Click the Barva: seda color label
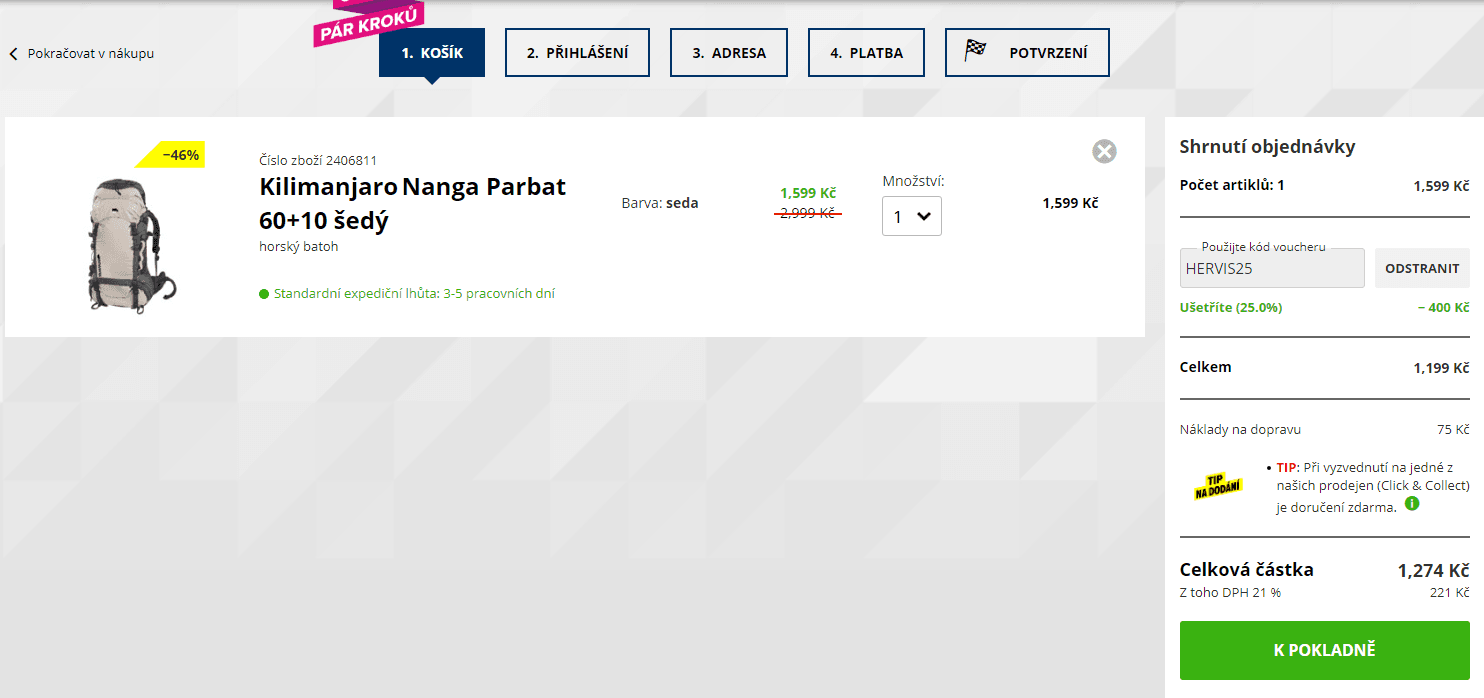The width and height of the screenshot is (1484, 698). [660, 203]
